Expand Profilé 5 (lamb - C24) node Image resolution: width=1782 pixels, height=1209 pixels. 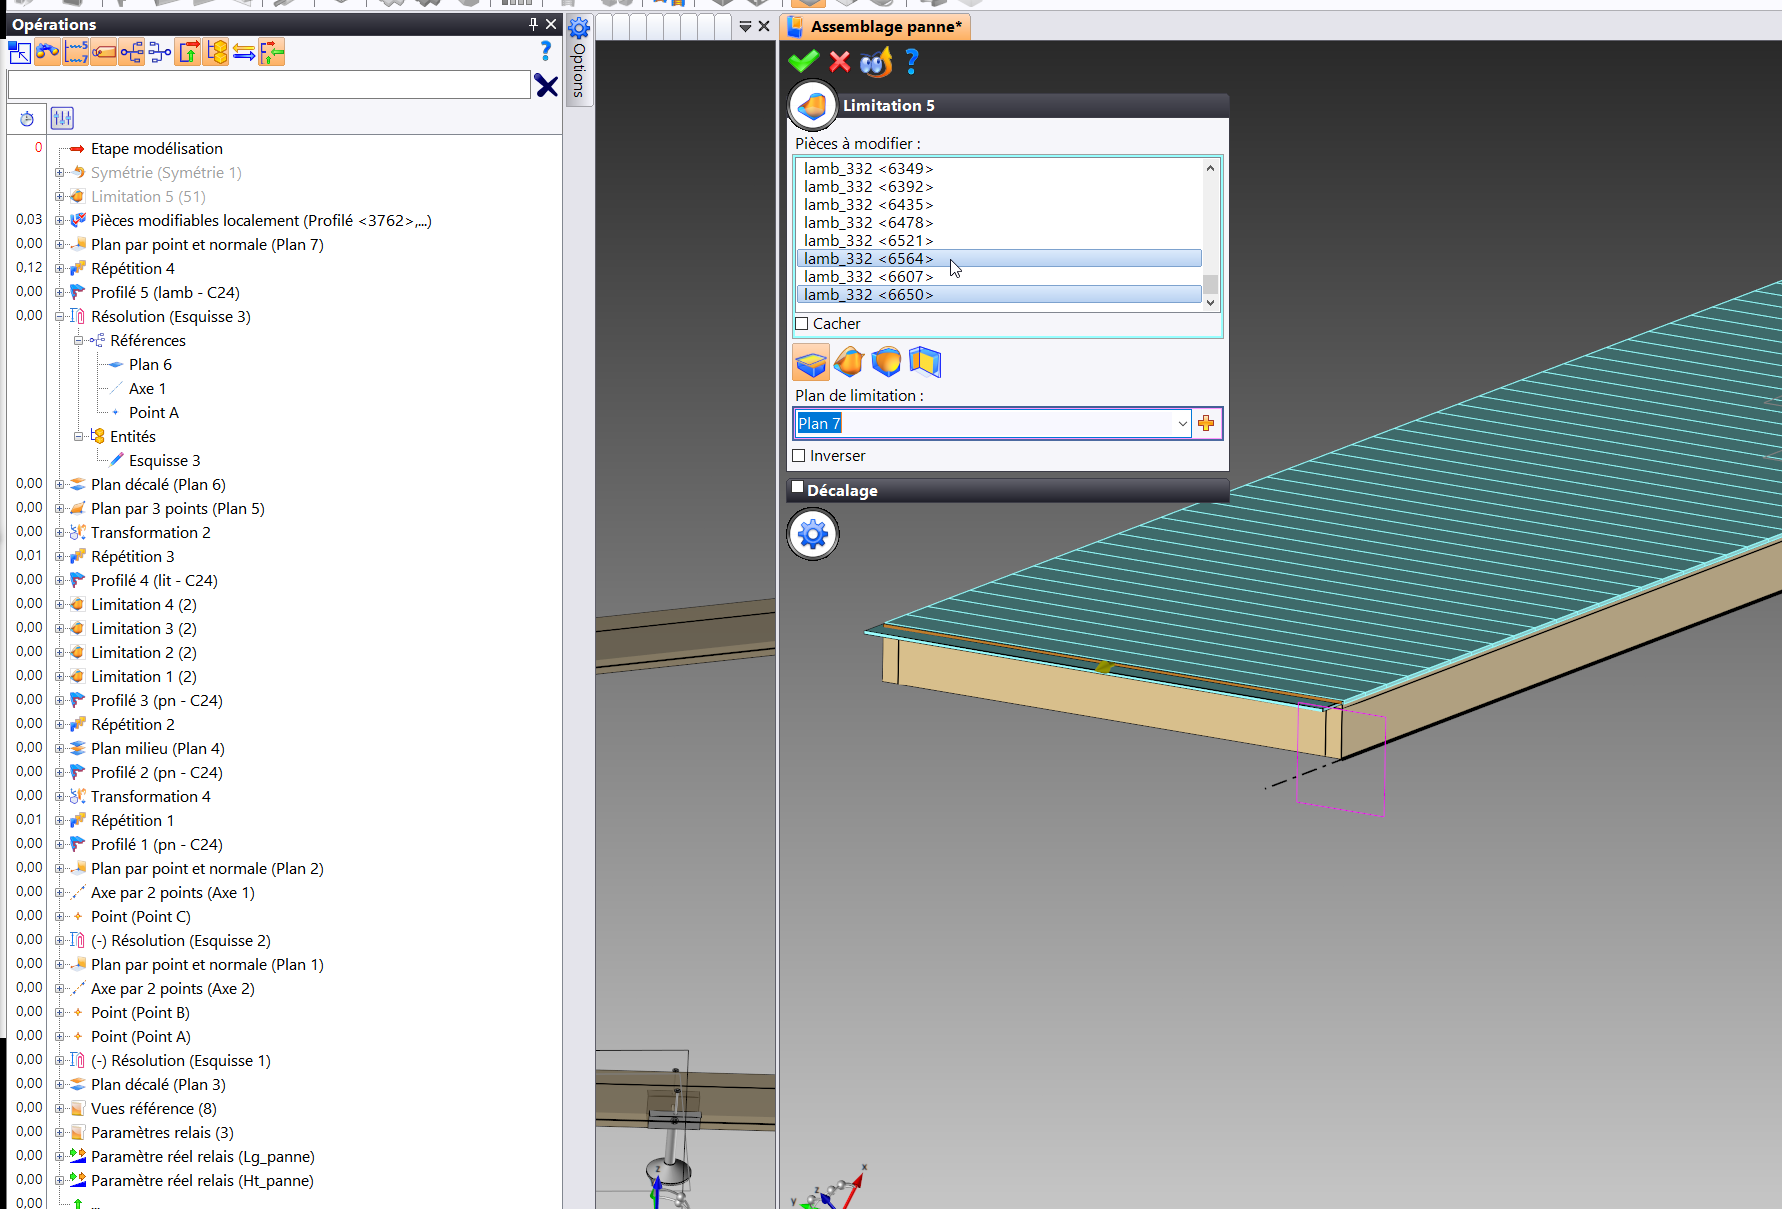[59, 293]
